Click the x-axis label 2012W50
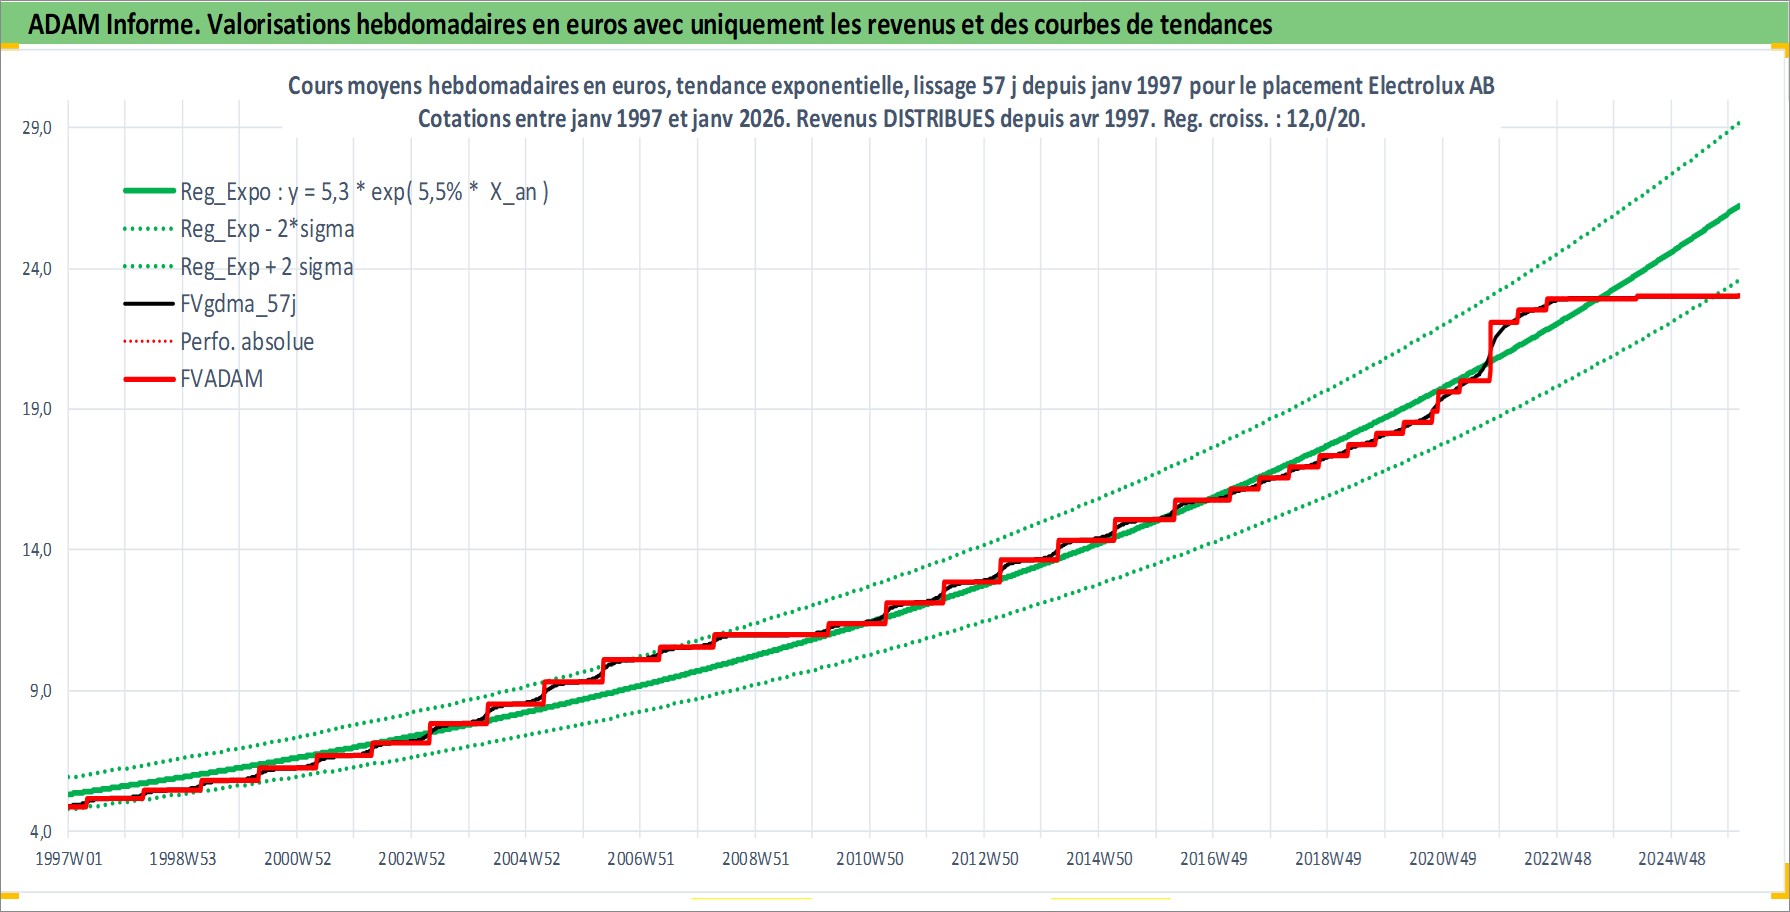The image size is (1790, 912). click(x=985, y=859)
